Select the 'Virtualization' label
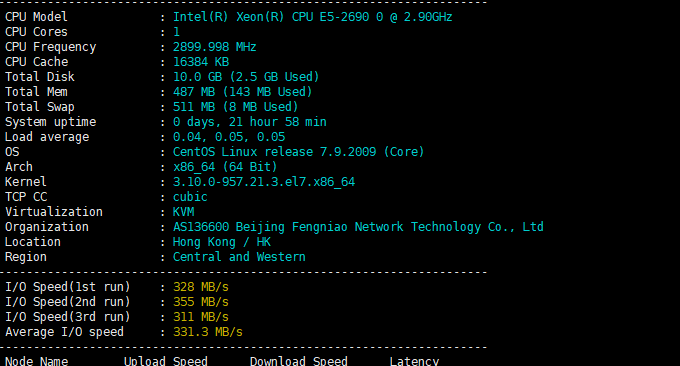 (54, 212)
